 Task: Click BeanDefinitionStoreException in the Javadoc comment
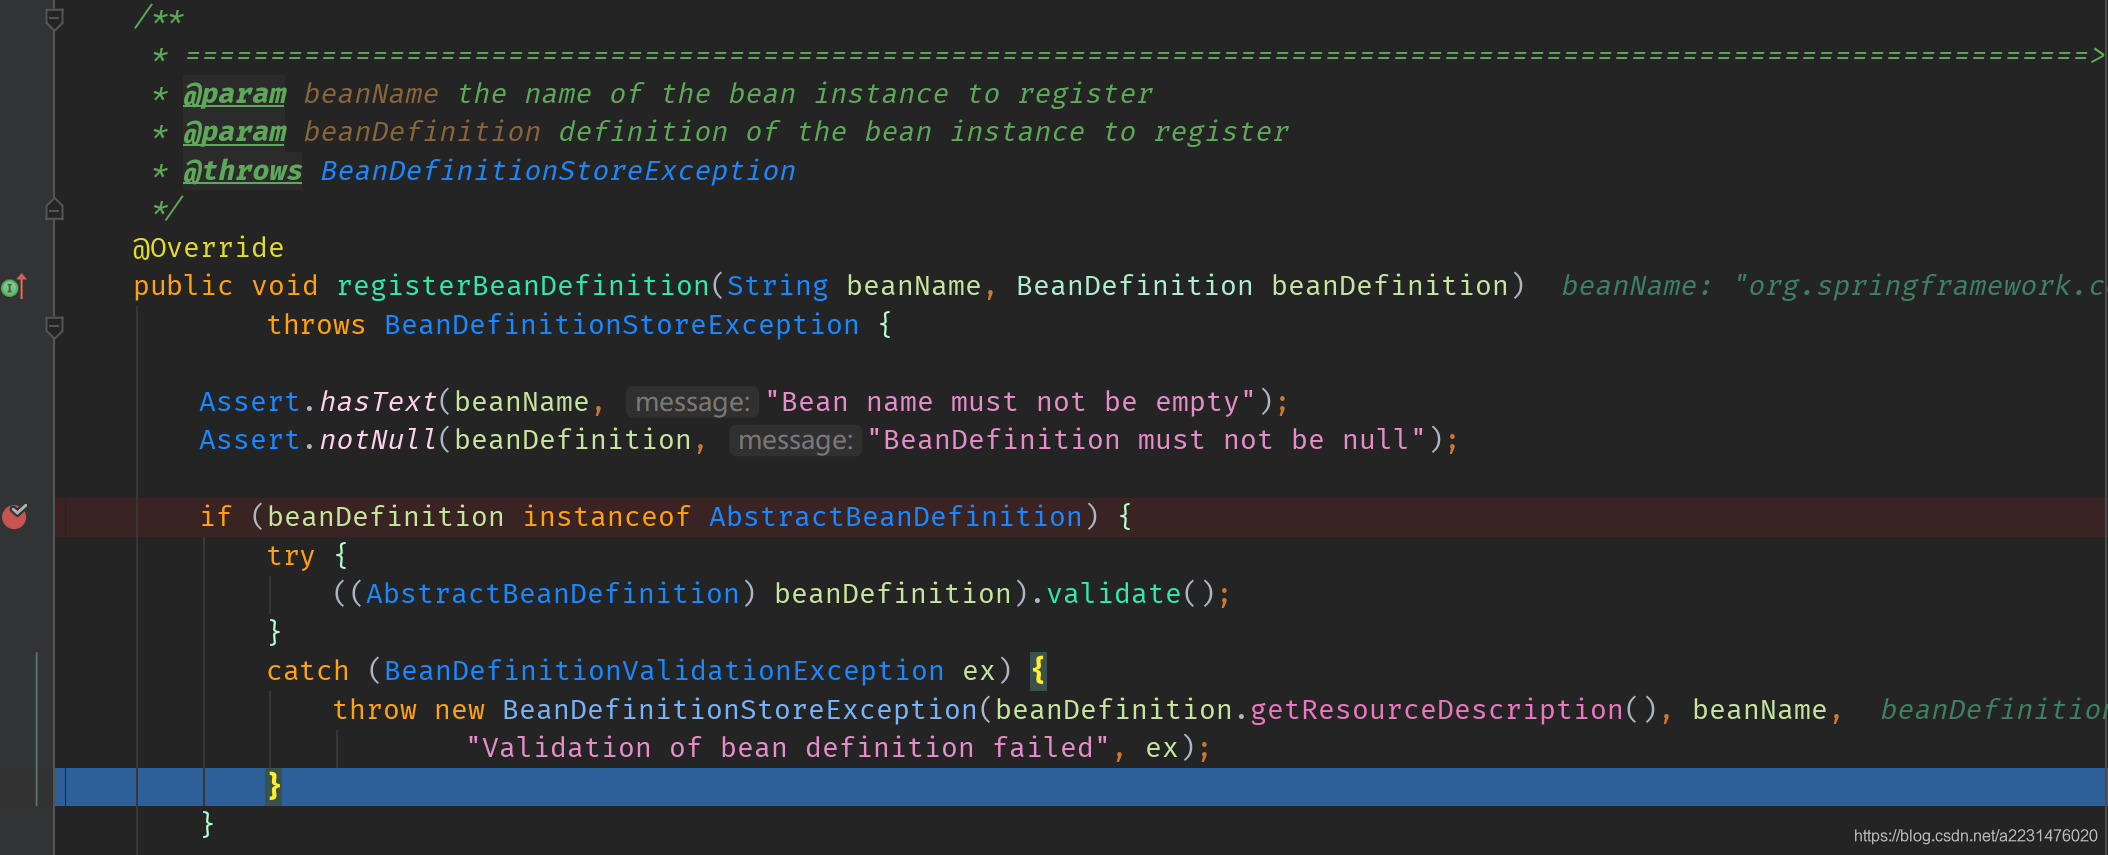pyautogui.click(x=558, y=171)
